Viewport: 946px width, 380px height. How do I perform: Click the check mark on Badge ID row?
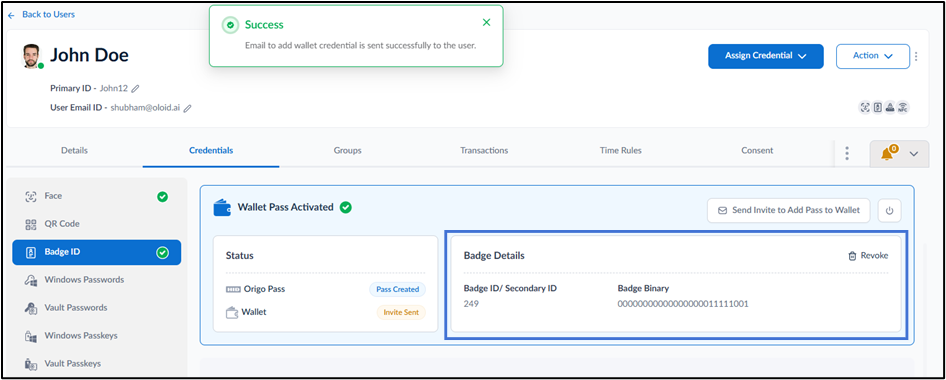point(162,253)
